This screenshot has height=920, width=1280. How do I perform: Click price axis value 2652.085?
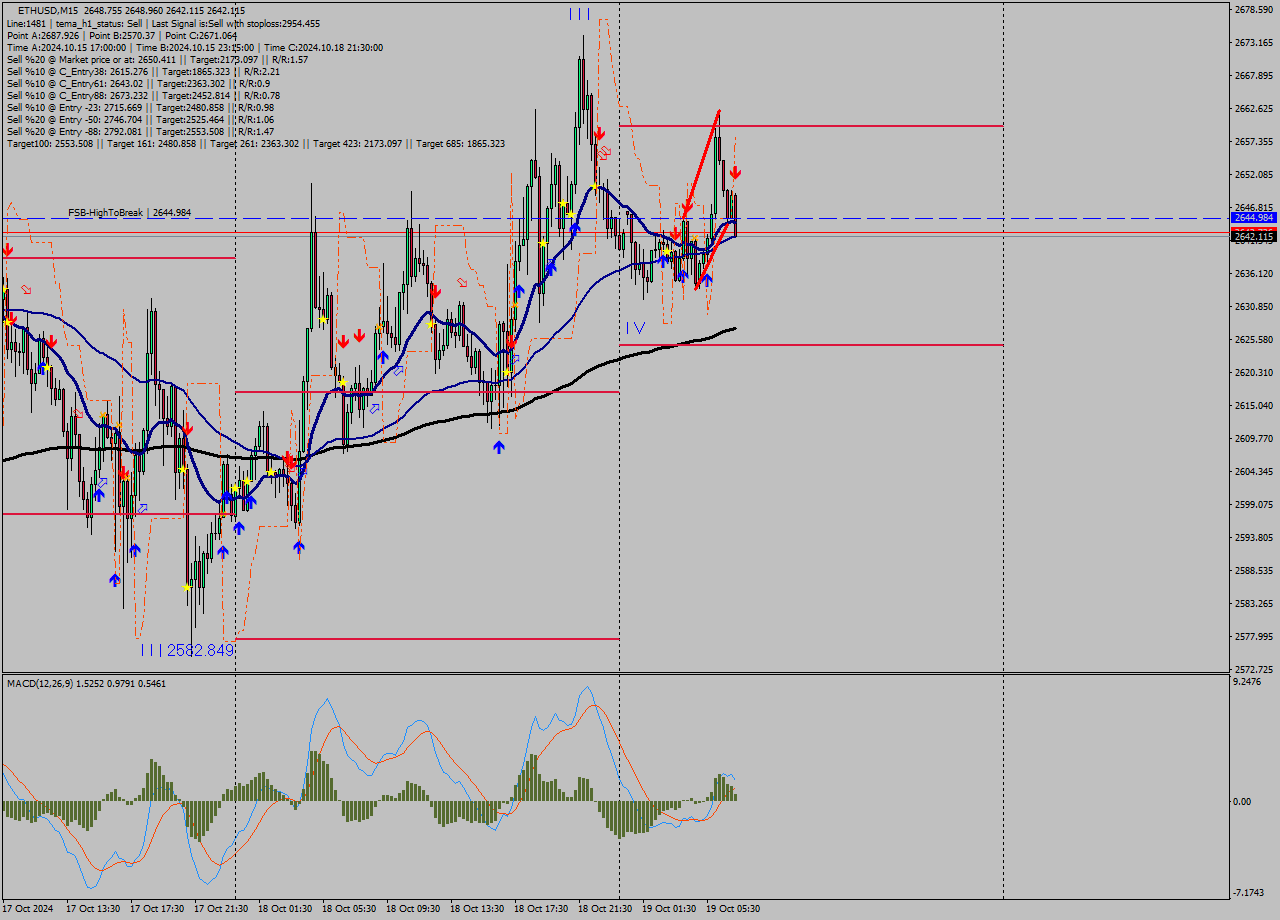pos(1253,175)
